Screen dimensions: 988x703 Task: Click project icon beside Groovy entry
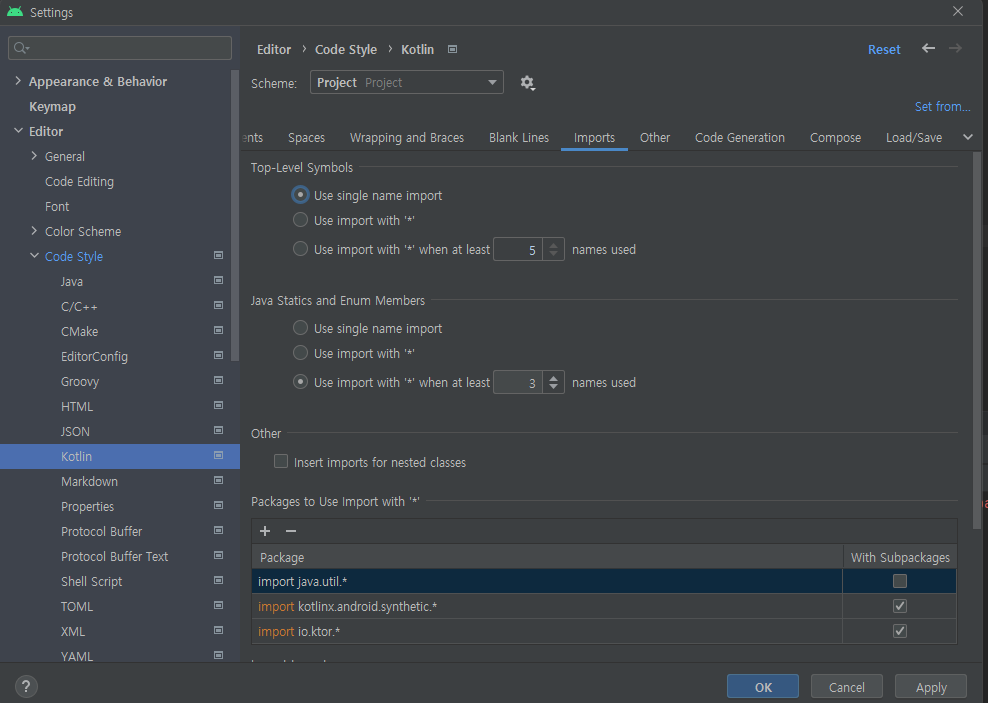[x=219, y=380]
